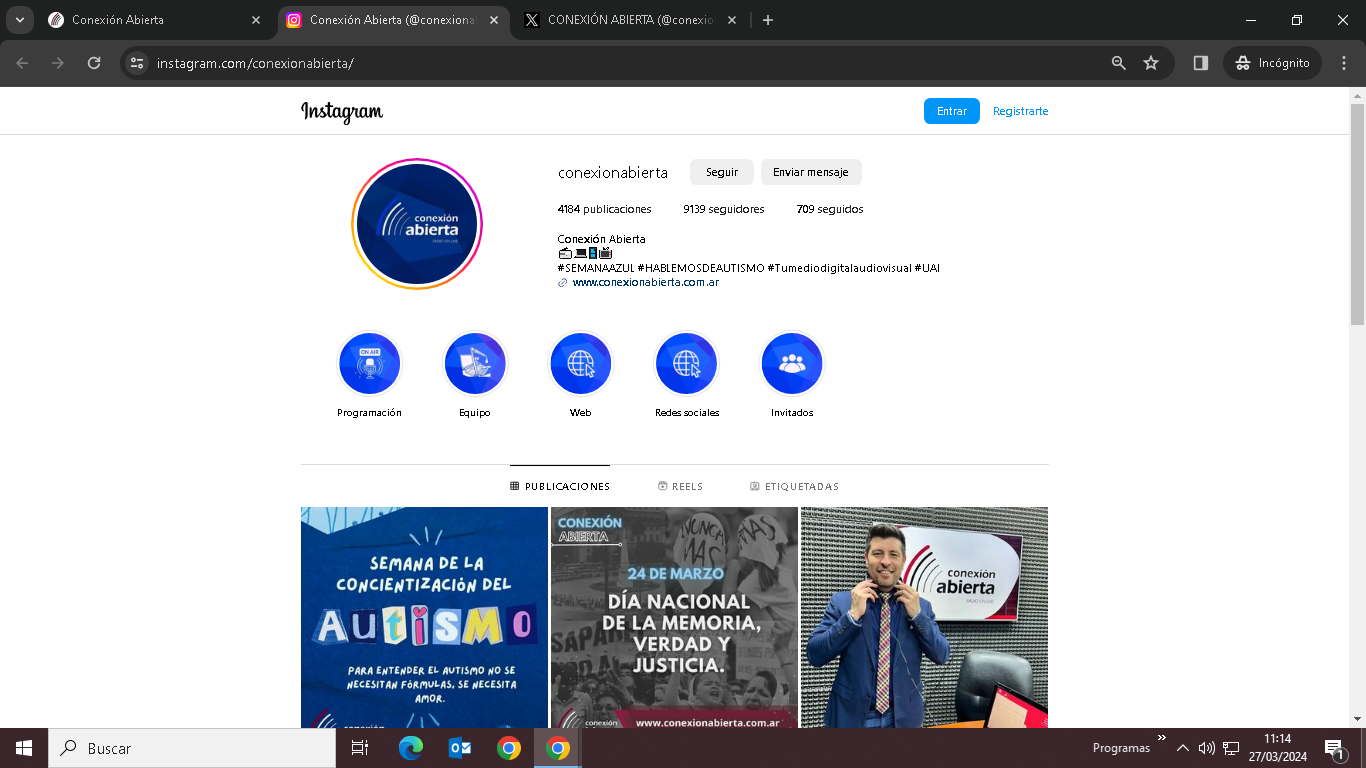Open Chrome three-dot menu
The height and width of the screenshot is (768, 1366).
click(1344, 63)
